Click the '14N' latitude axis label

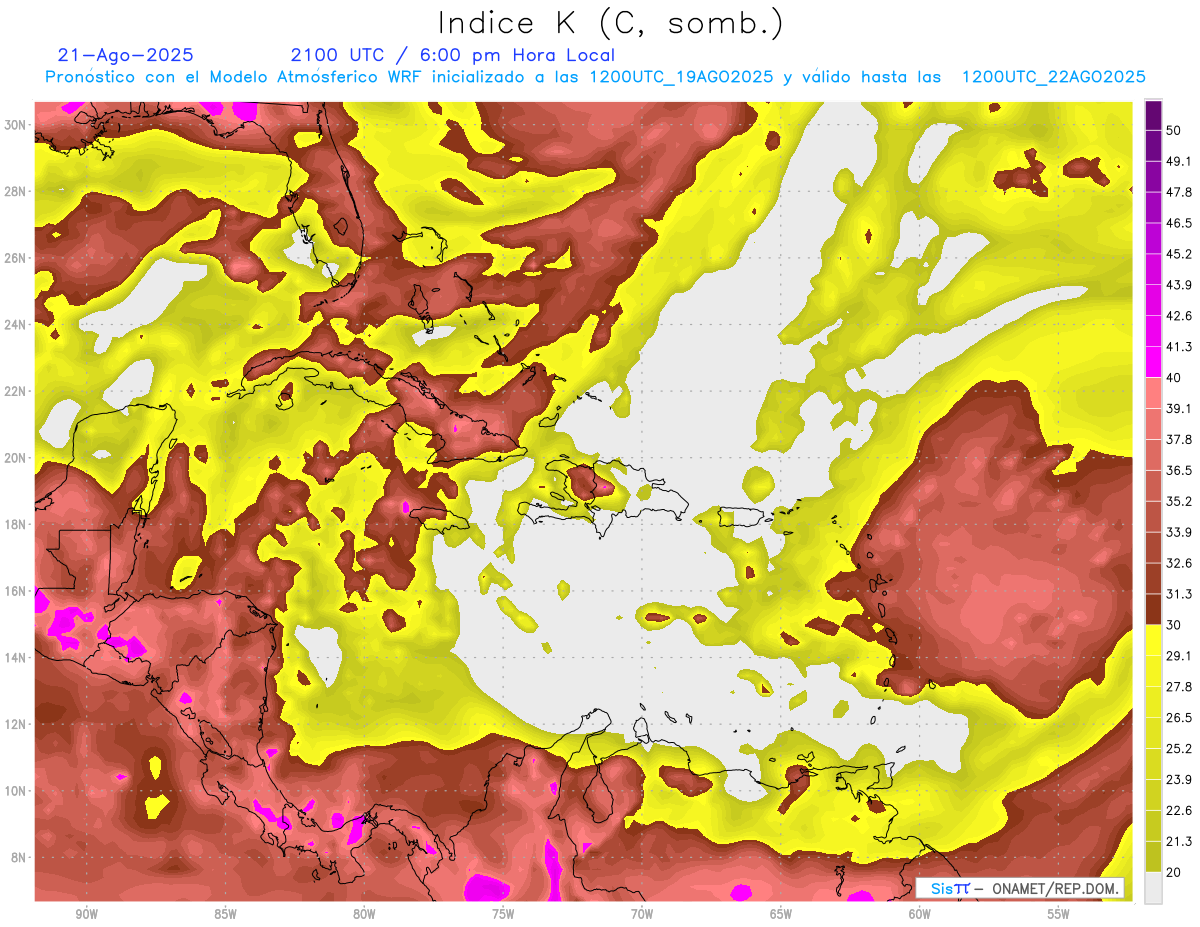pyautogui.click(x=16, y=658)
